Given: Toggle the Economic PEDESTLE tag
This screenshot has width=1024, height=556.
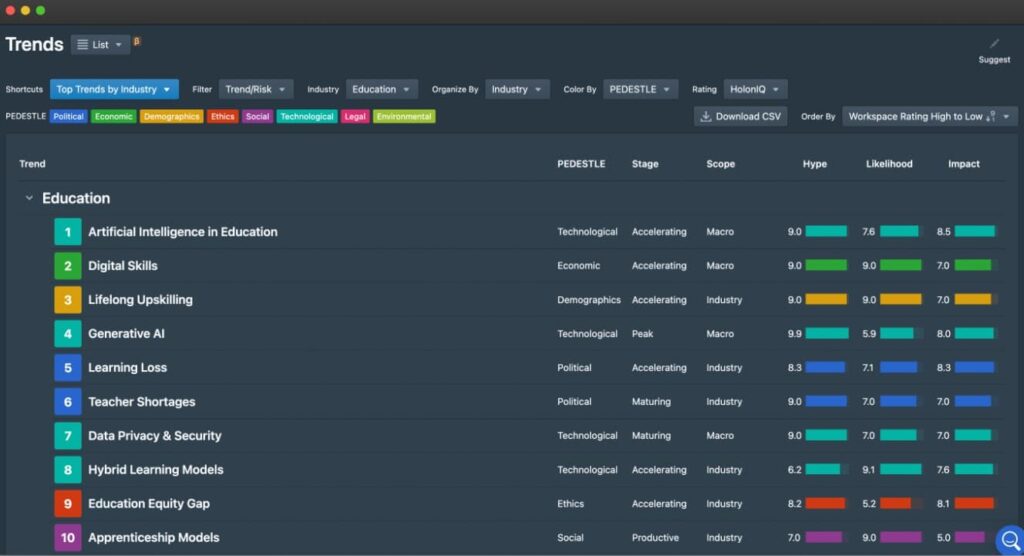Looking at the screenshot, I should coord(114,117).
